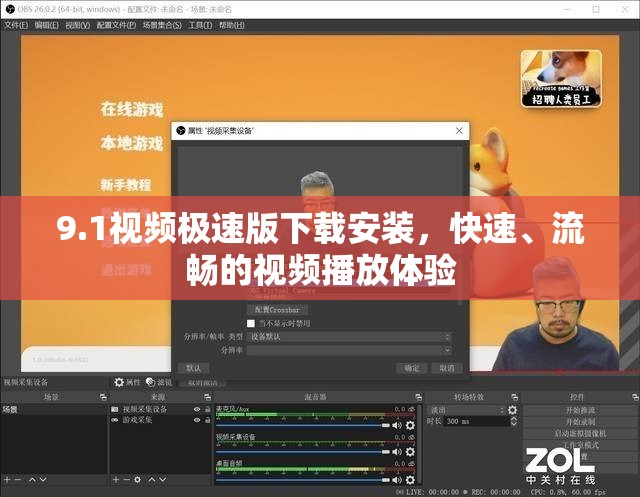Viewport: 640px width, 497px height.
Task: Open the 分辨率 dropdown in dialog
Action: [x=349, y=350]
